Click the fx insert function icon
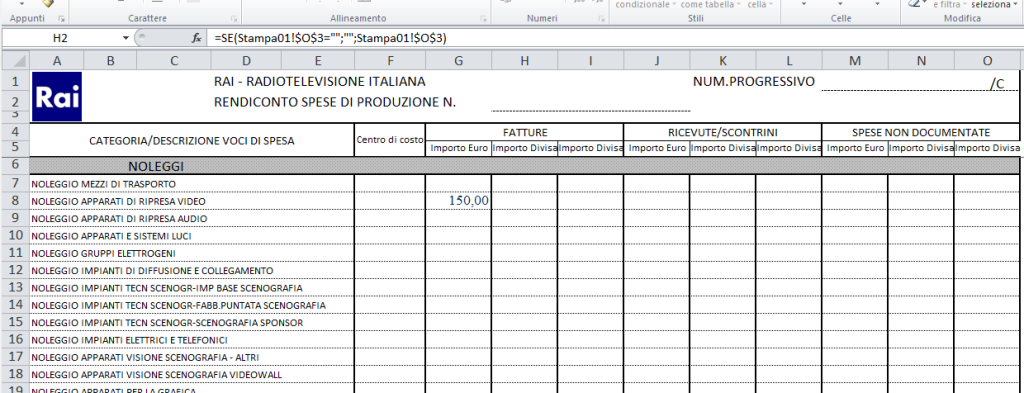This screenshot has height=393, width=1024. [x=195, y=39]
